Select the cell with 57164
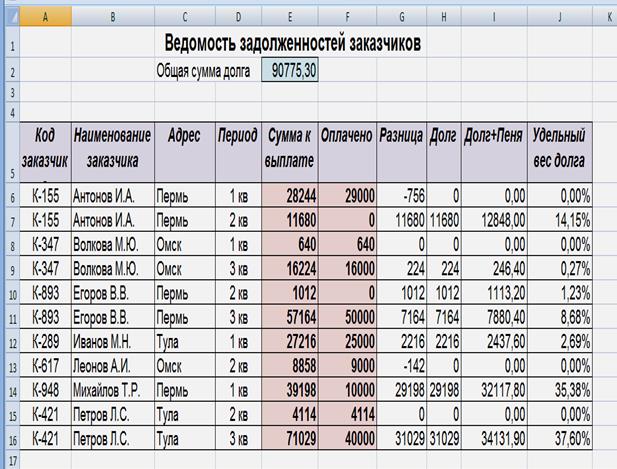This screenshot has height=469, width=617. pos(290,317)
